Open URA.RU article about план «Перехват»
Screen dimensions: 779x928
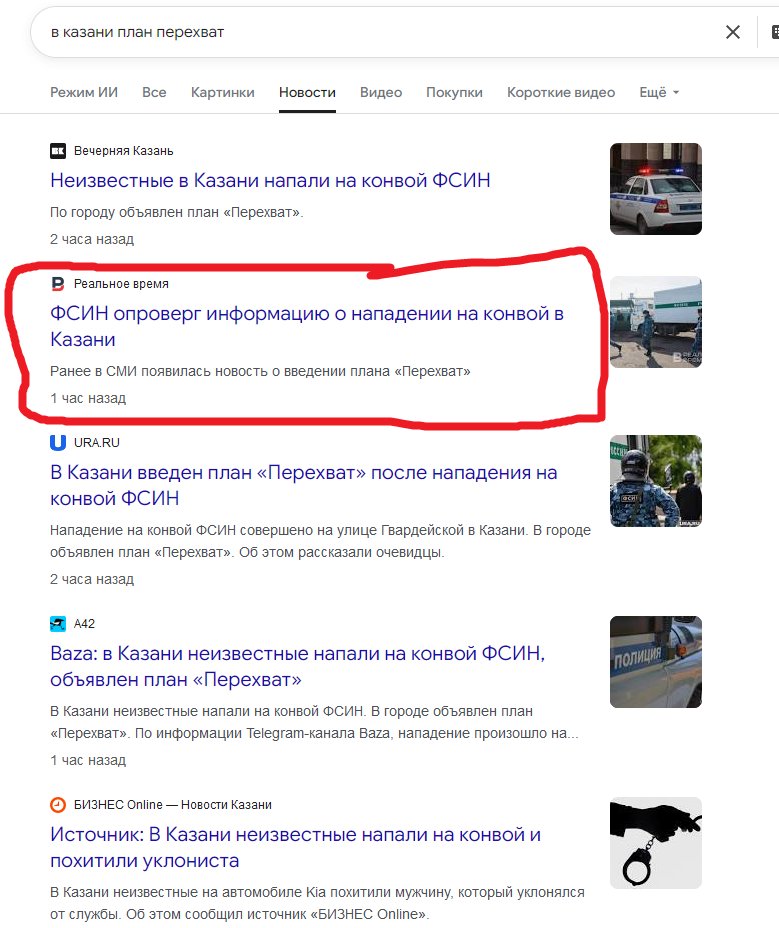304,485
